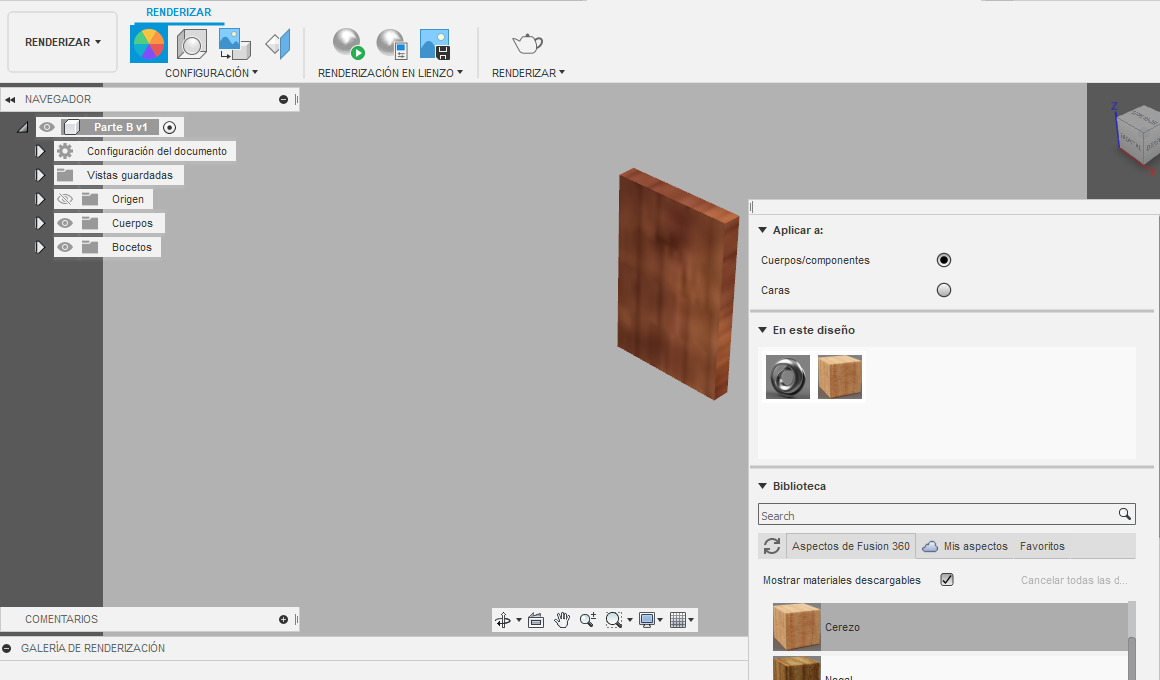Start the in-canvas render with play icon
The height and width of the screenshot is (680, 1160).
point(348,44)
